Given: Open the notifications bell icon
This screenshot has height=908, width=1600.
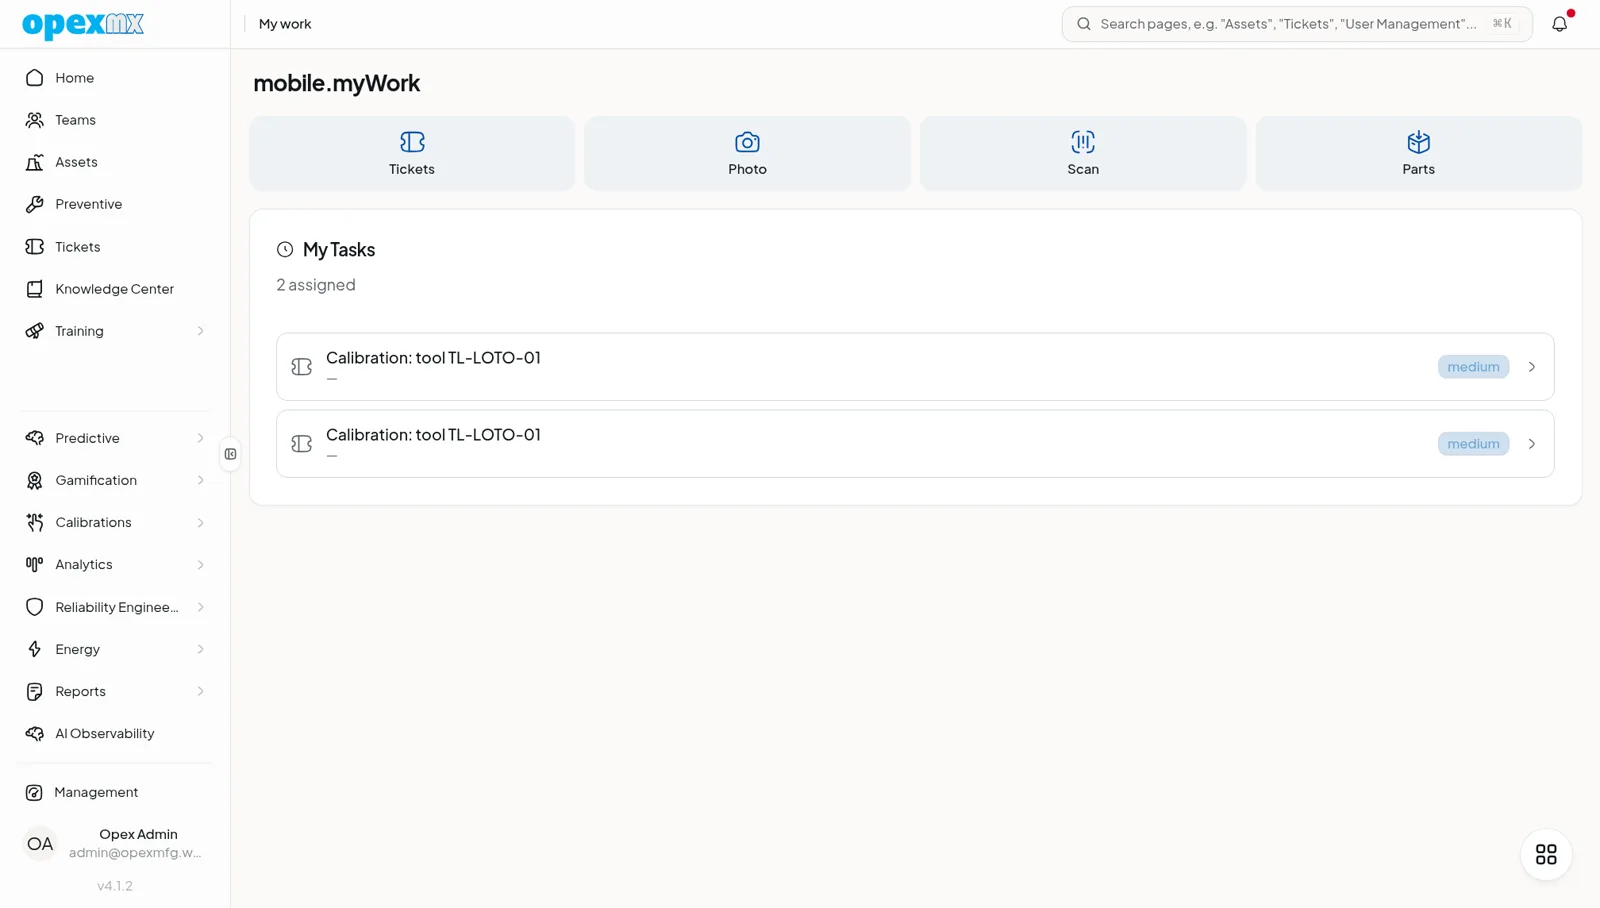Looking at the screenshot, I should point(1559,24).
